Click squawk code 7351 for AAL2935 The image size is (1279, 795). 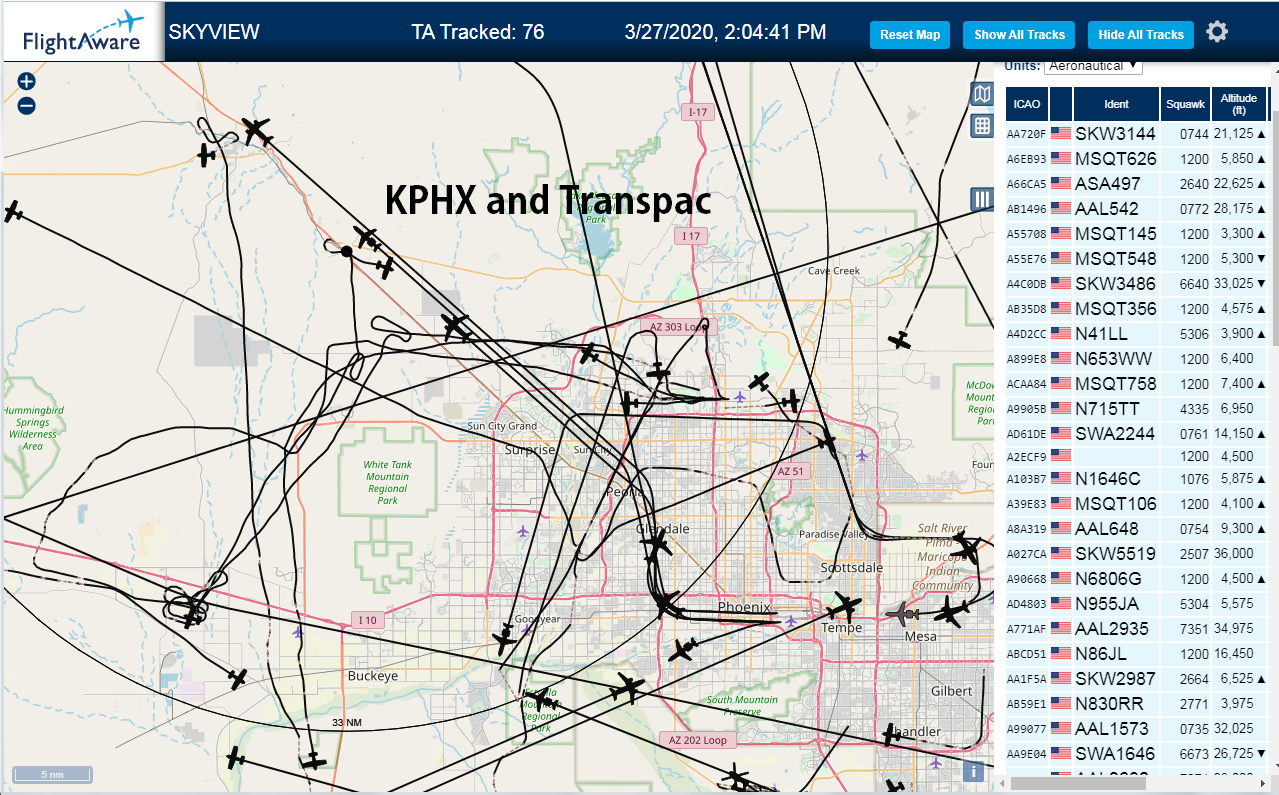point(1194,629)
